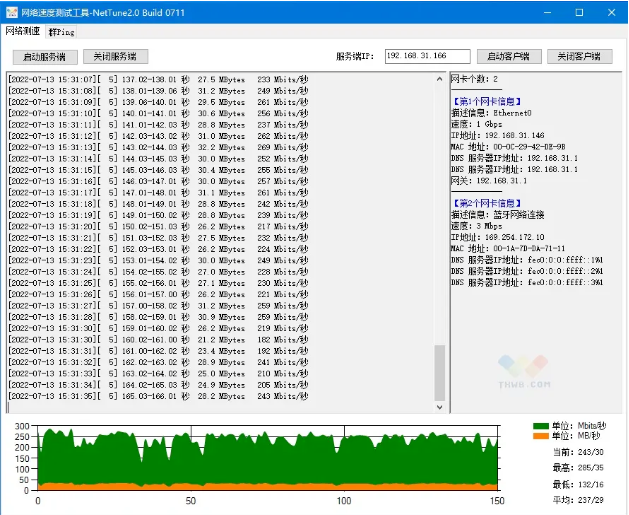
Task: Click the 服务端IP: label
Action: 355,57
